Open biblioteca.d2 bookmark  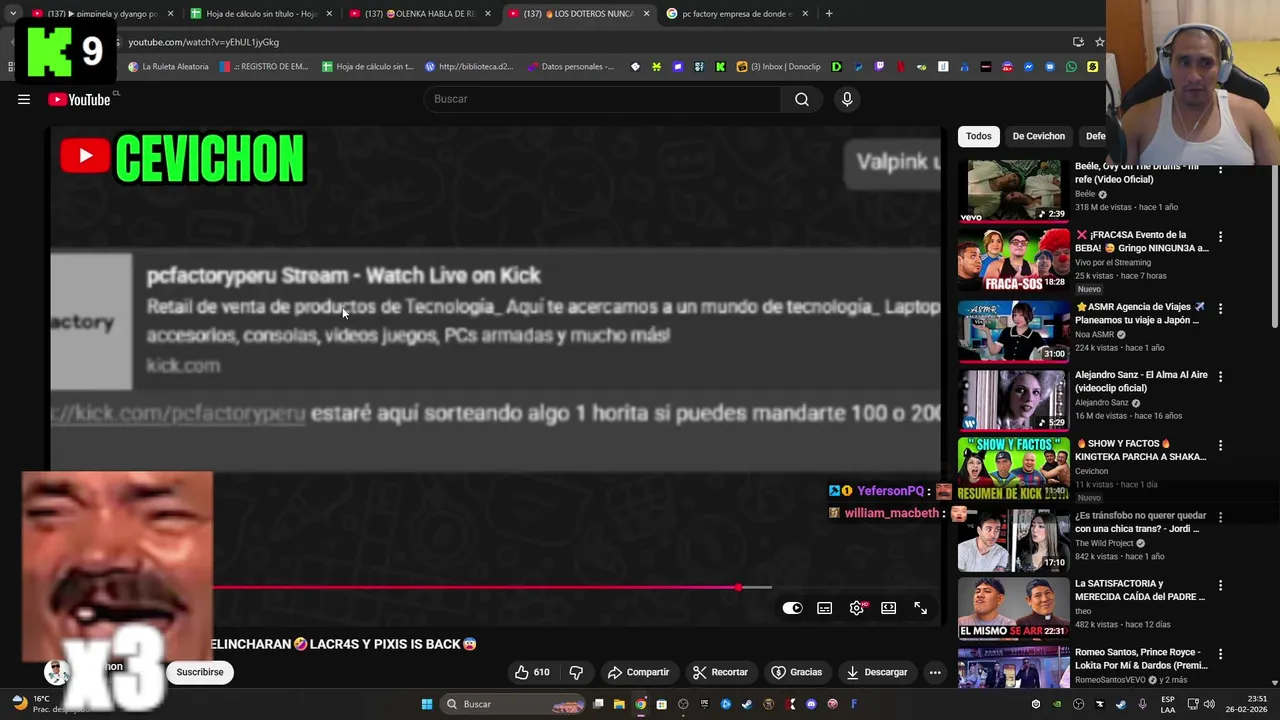469,67
